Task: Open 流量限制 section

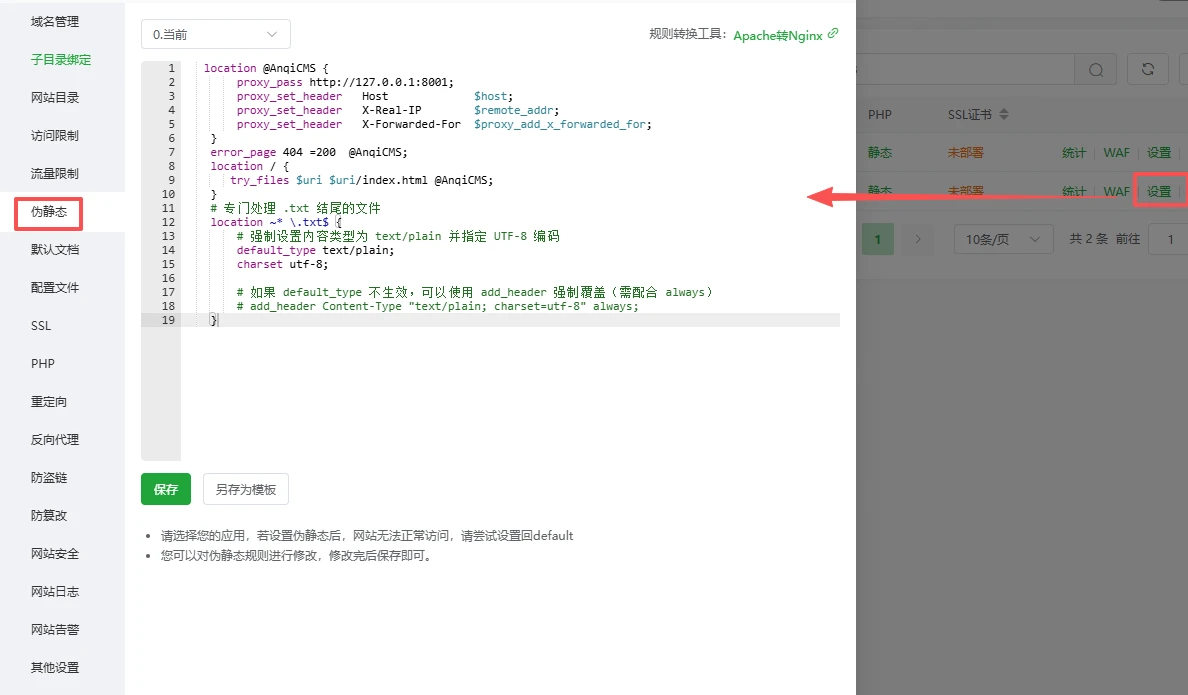Action: click(x=55, y=174)
